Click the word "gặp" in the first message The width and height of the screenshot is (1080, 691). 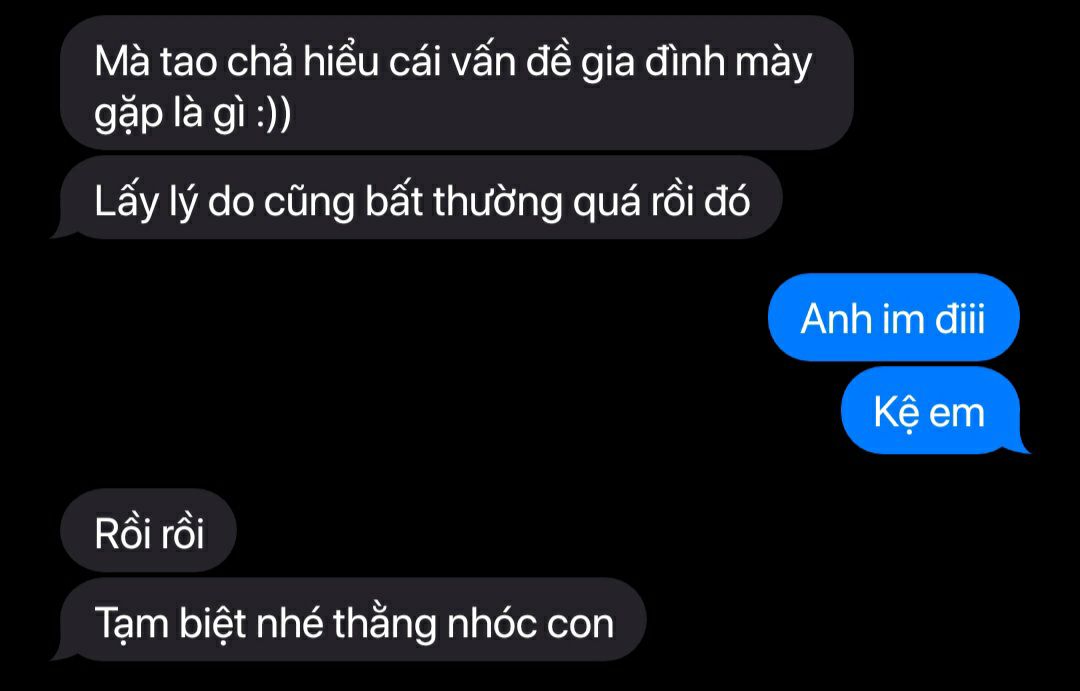point(128,115)
